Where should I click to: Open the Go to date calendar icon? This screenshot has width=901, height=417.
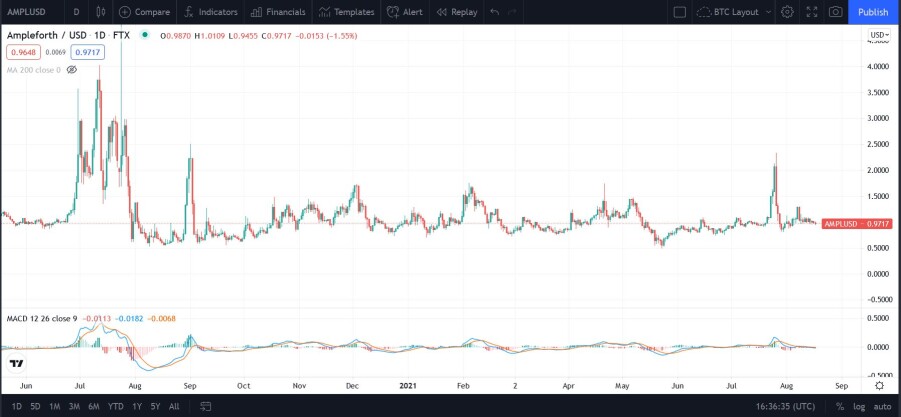(x=206, y=406)
